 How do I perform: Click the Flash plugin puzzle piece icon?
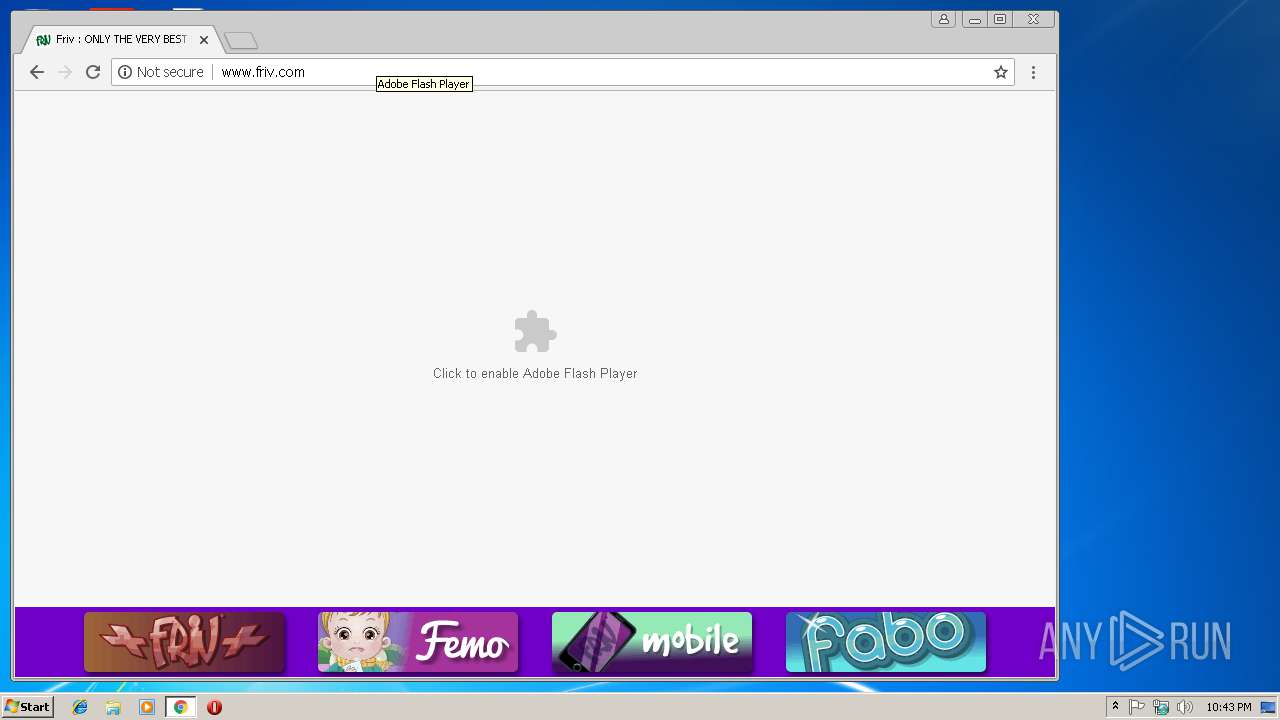[535, 332]
